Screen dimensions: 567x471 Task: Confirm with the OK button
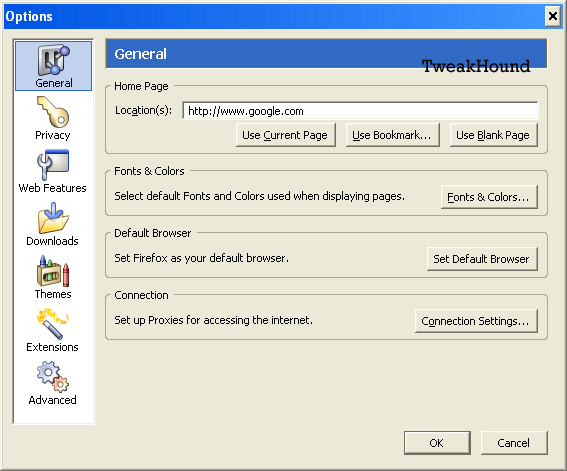[437, 443]
